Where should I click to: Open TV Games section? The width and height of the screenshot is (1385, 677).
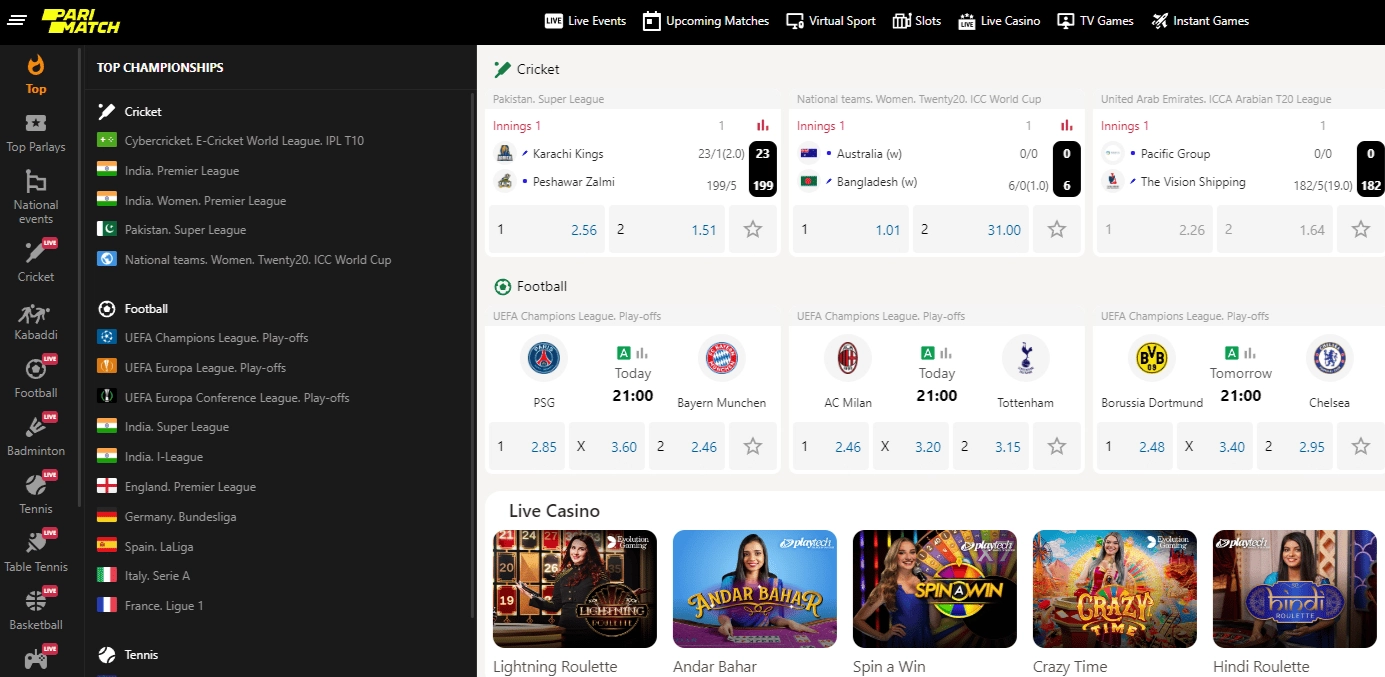(1096, 21)
